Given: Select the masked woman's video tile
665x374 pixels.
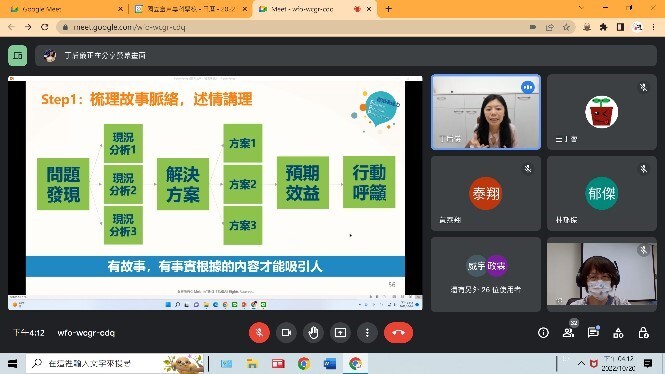Looking at the screenshot, I should pyautogui.click(x=602, y=274).
